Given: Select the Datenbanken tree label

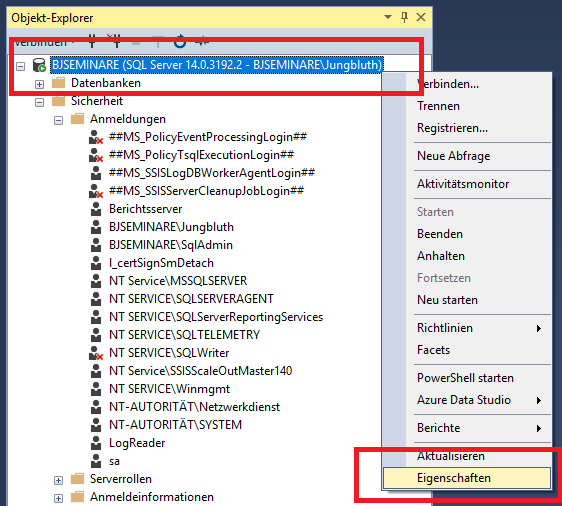Looking at the screenshot, I should pyautogui.click(x=106, y=83).
